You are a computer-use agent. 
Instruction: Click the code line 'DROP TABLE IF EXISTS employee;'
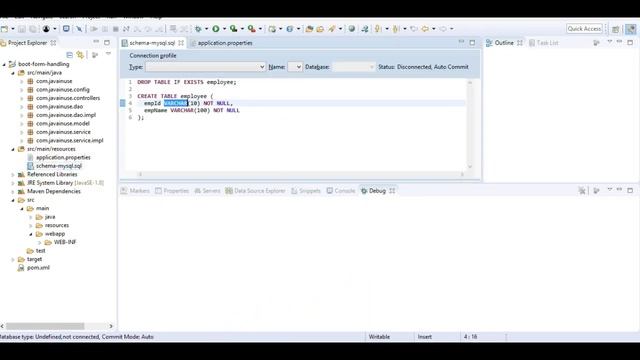tap(187, 82)
